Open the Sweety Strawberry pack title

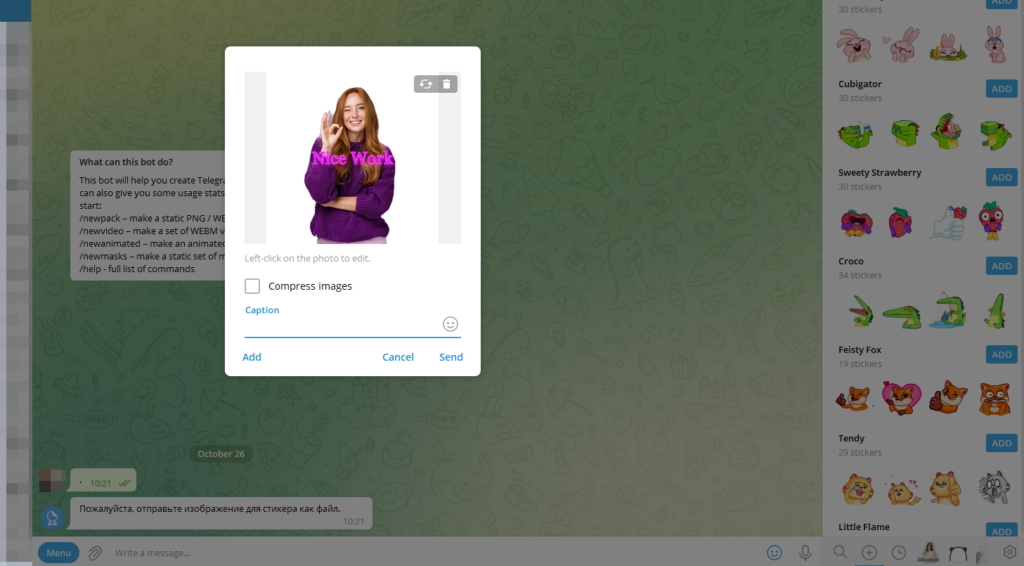(880, 172)
